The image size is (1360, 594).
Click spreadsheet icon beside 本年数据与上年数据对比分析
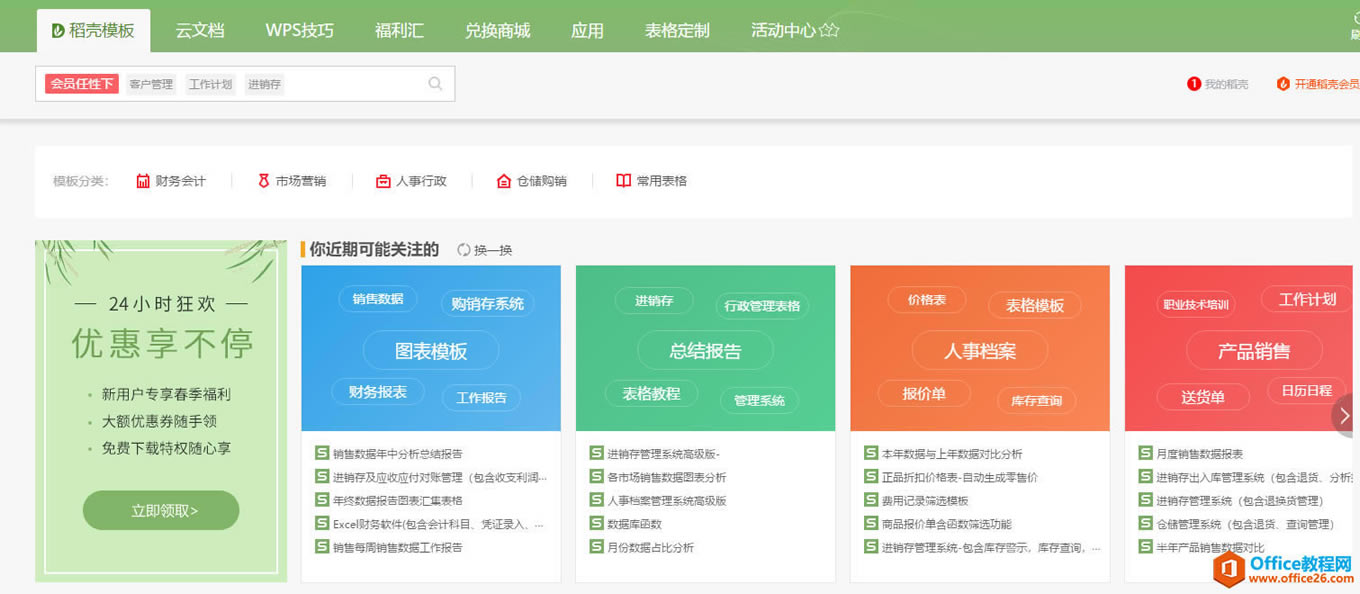[871, 453]
